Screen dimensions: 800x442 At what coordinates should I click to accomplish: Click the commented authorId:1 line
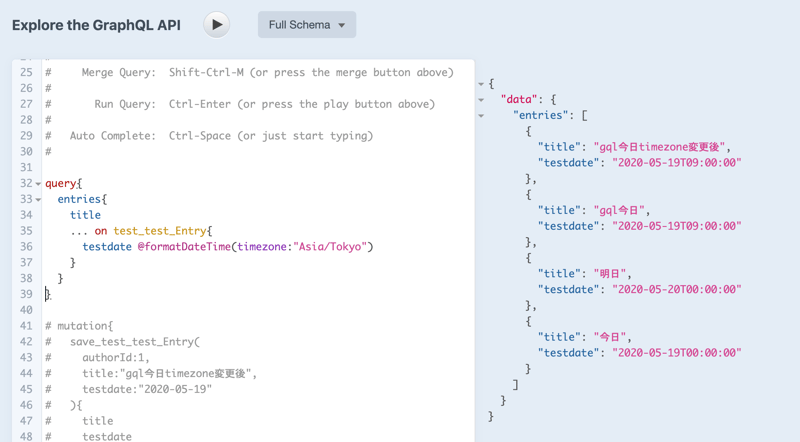115,358
